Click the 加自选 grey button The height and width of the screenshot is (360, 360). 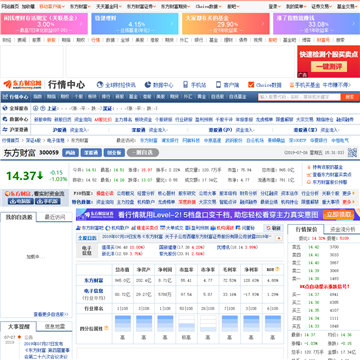(x=143, y=153)
